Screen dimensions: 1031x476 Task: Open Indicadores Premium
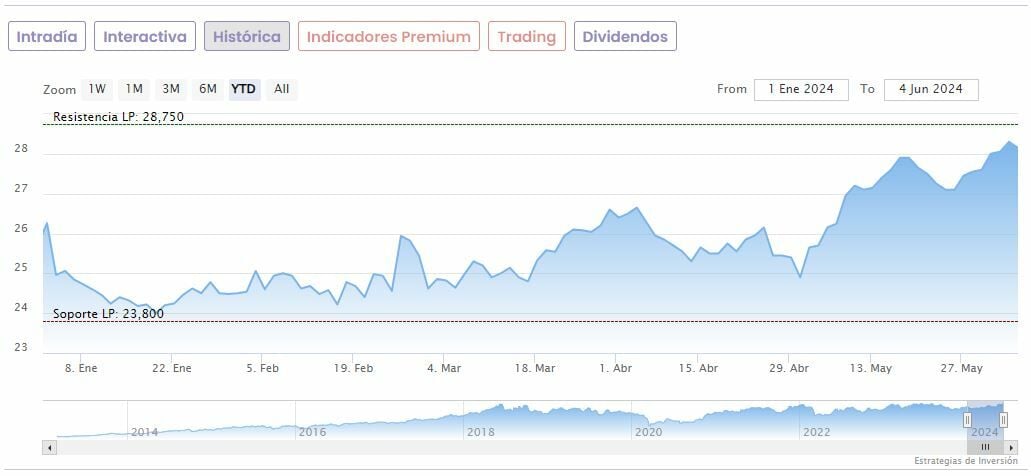point(388,37)
